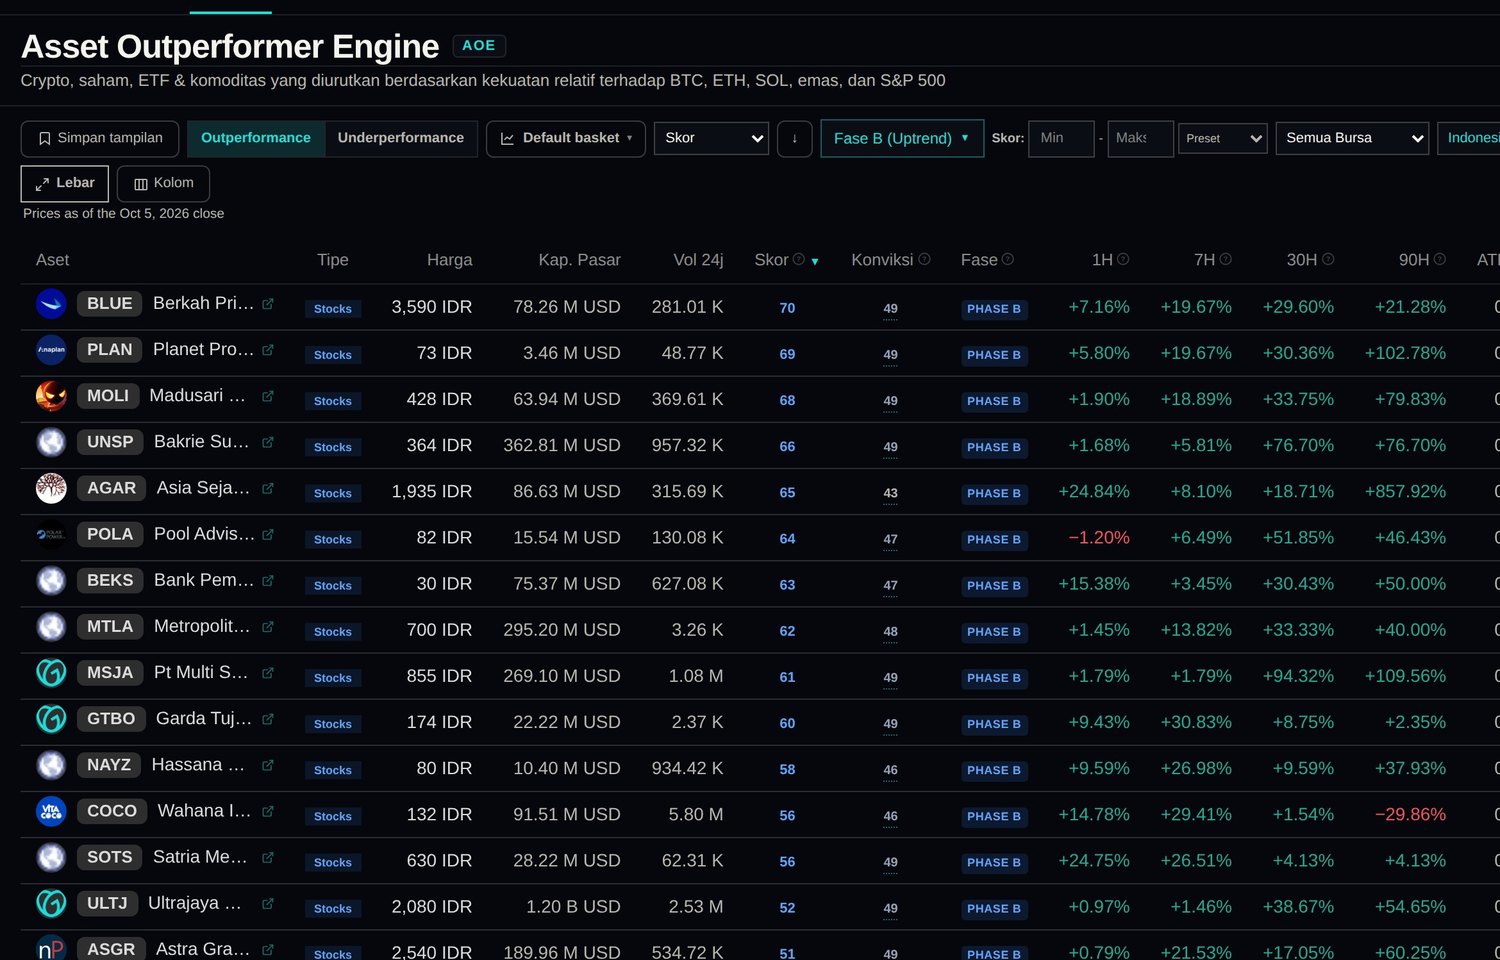Click the BLUE company logo icon
This screenshot has width=1500, height=960.
pos(51,304)
